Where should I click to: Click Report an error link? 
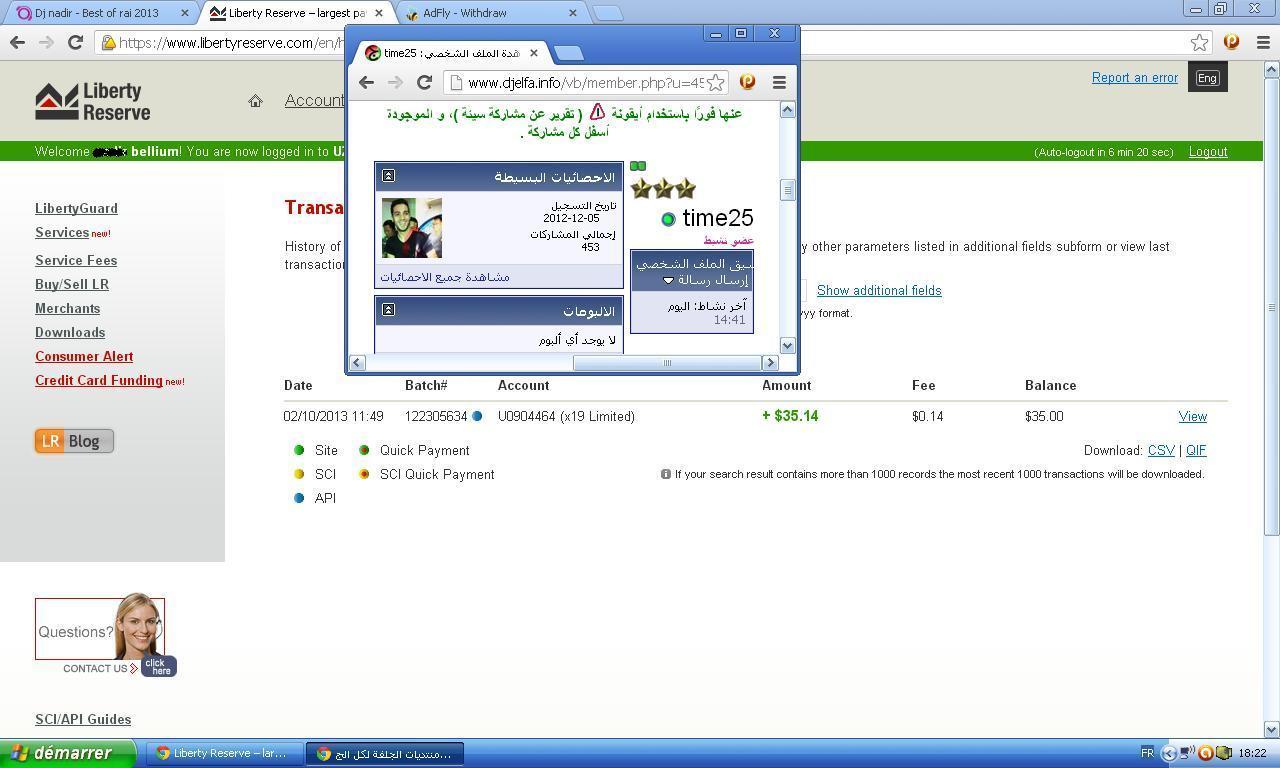[1135, 77]
